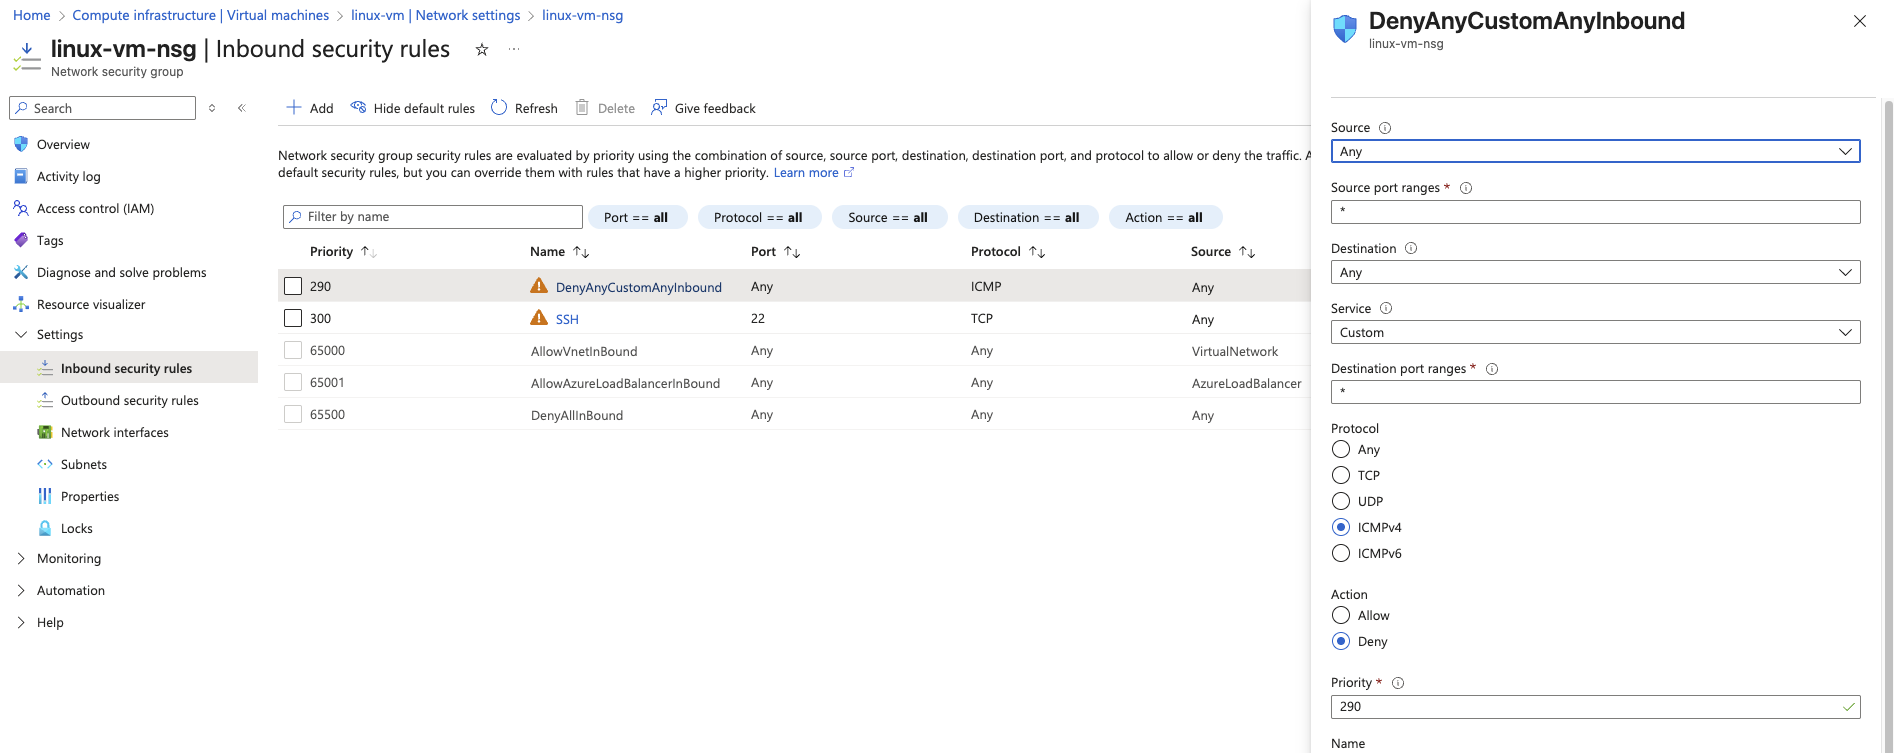Screen dimensions: 1894x753
Task: Click the Give feedback icon
Action: pyautogui.click(x=659, y=107)
